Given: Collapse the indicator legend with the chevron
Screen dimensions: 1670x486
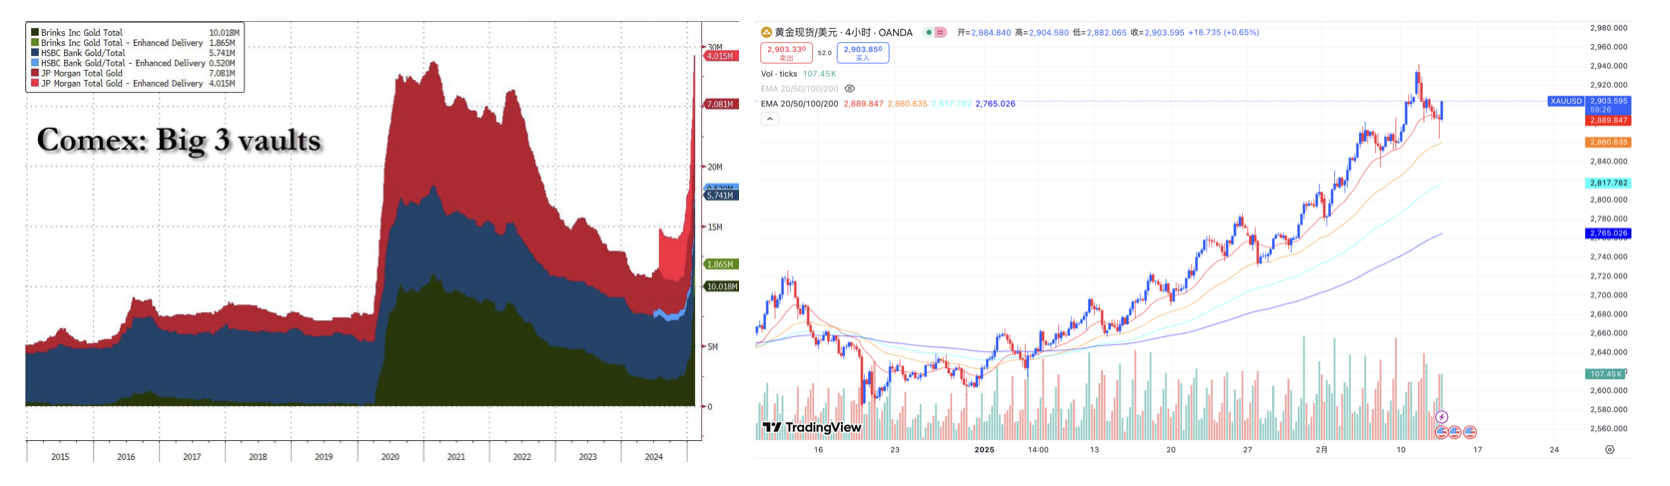Looking at the screenshot, I should 769,119.
